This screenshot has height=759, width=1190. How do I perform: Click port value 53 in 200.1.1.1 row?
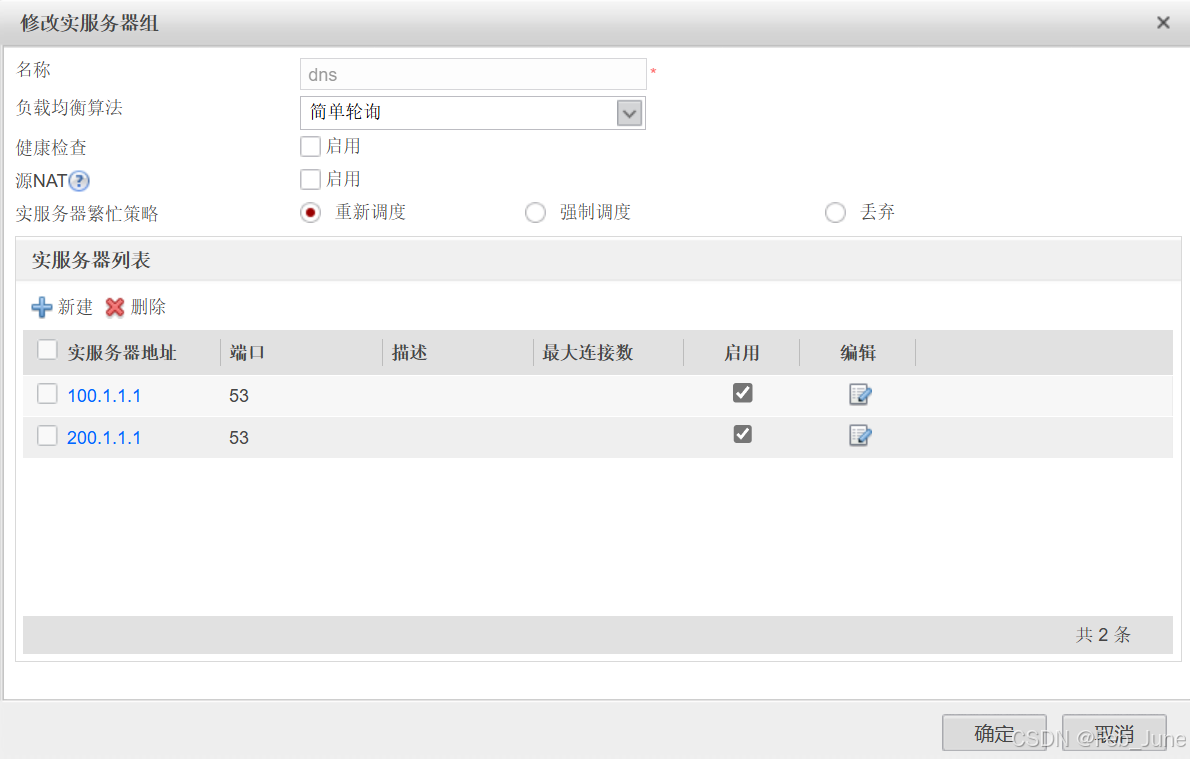coord(239,437)
